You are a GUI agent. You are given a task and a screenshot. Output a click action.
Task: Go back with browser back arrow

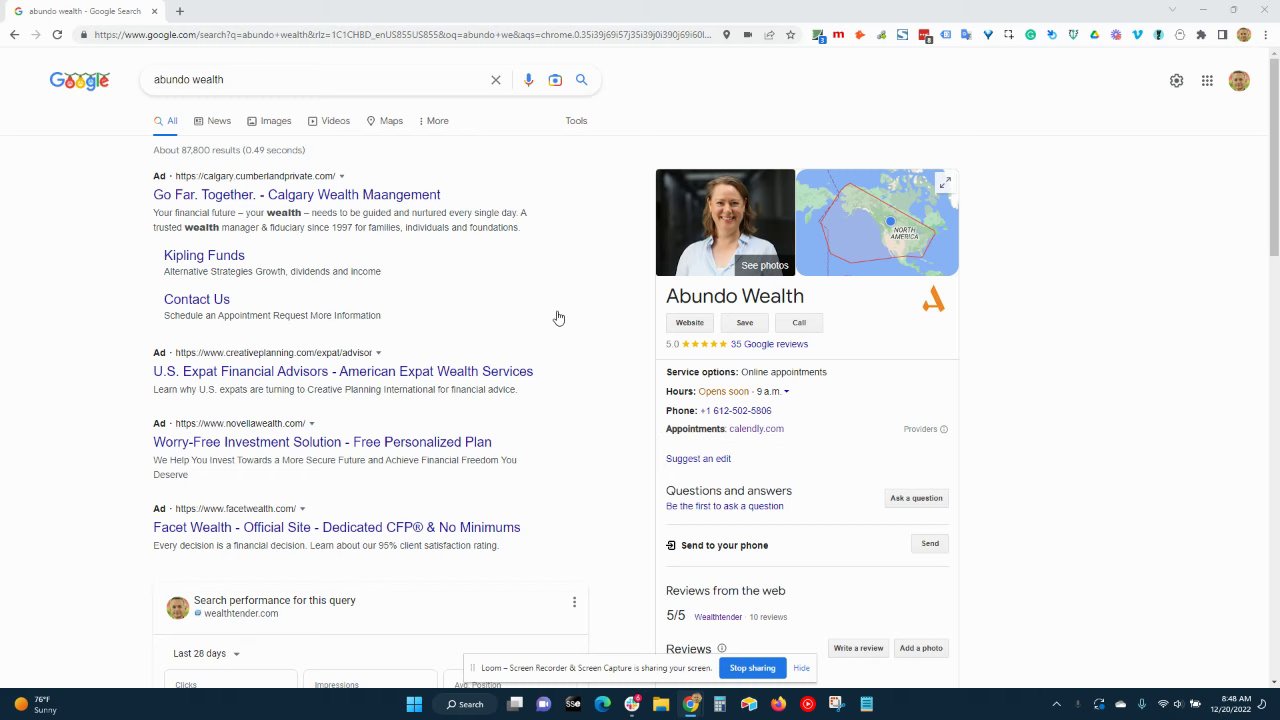[14, 35]
